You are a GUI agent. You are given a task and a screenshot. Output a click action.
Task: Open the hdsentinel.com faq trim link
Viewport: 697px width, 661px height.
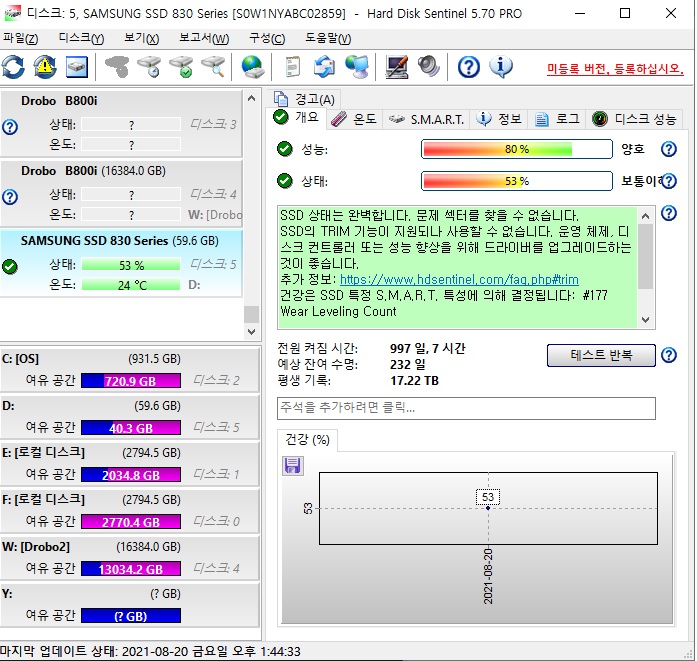pos(459,280)
